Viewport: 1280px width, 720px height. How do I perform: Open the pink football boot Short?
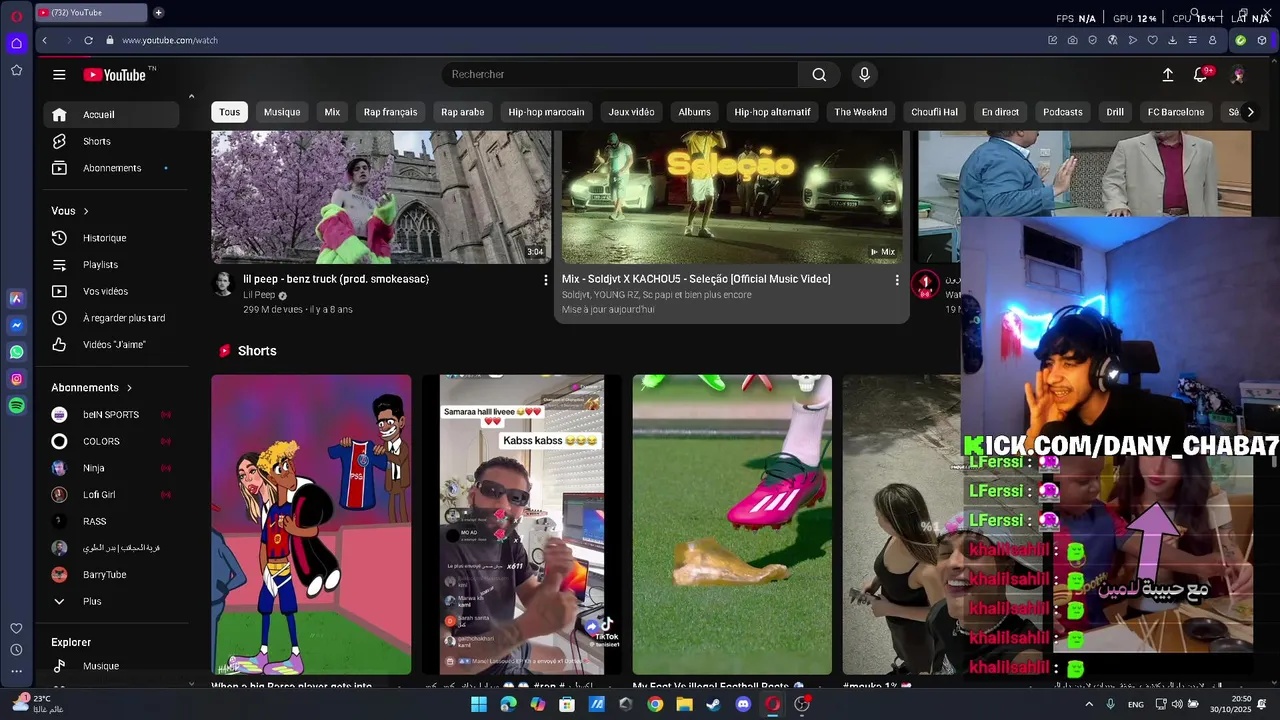pyautogui.click(x=732, y=525)
